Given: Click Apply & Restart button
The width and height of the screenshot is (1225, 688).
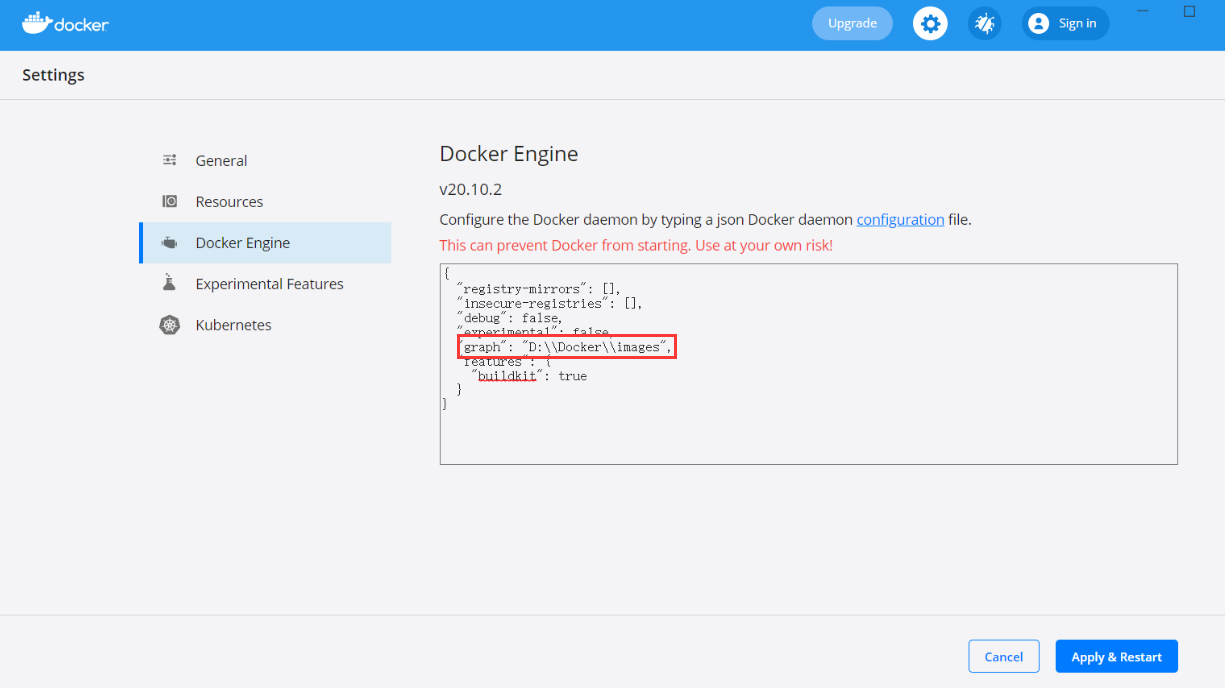Looking at the screenshot, I should 1117,657.
